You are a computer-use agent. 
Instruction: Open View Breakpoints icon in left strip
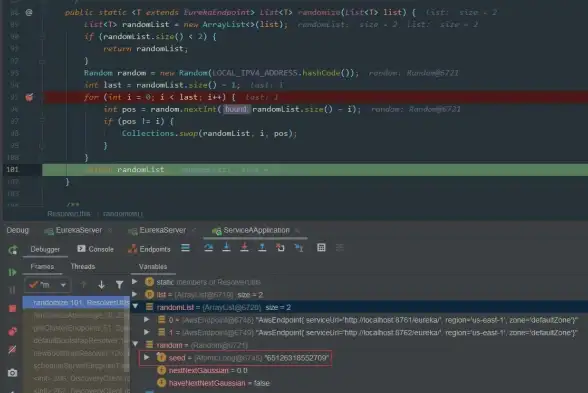12,332
